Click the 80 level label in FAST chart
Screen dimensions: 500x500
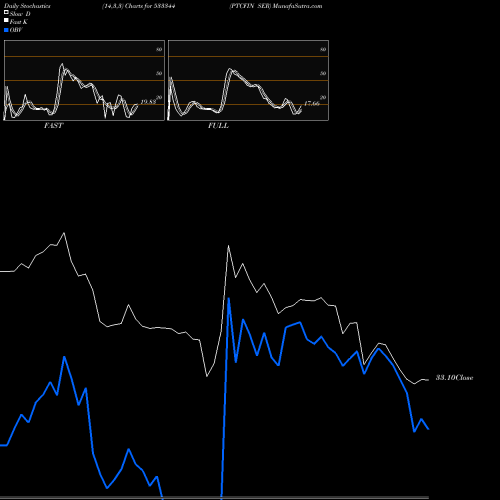tap(159, 49)
